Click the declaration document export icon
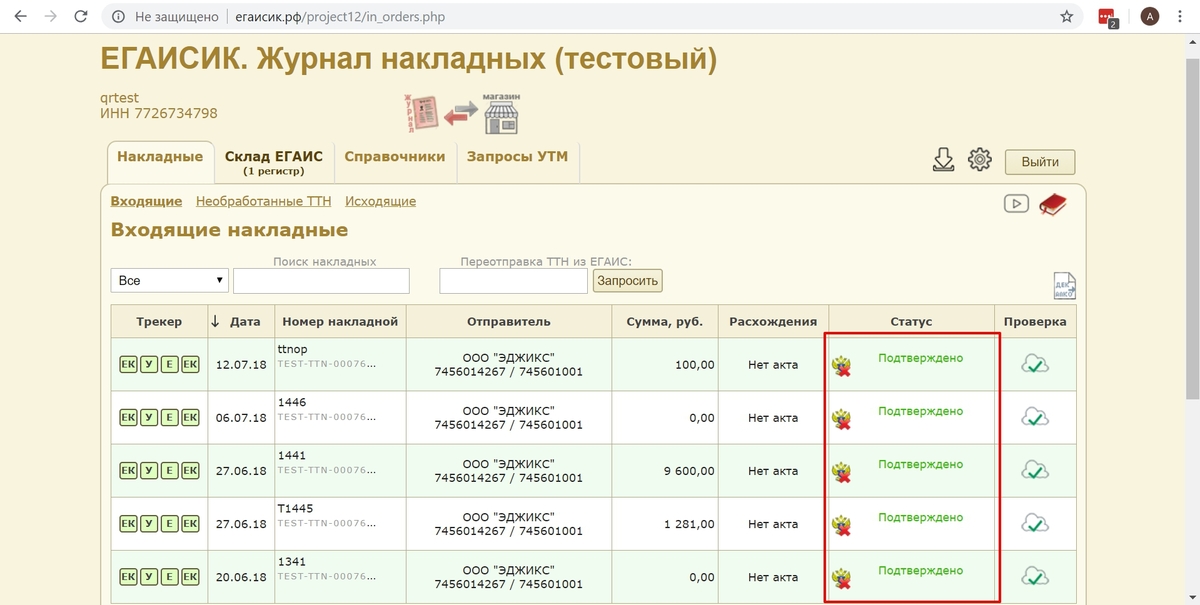The width and height of the screenshot is (1200, 605). (x=1064, y=286)
